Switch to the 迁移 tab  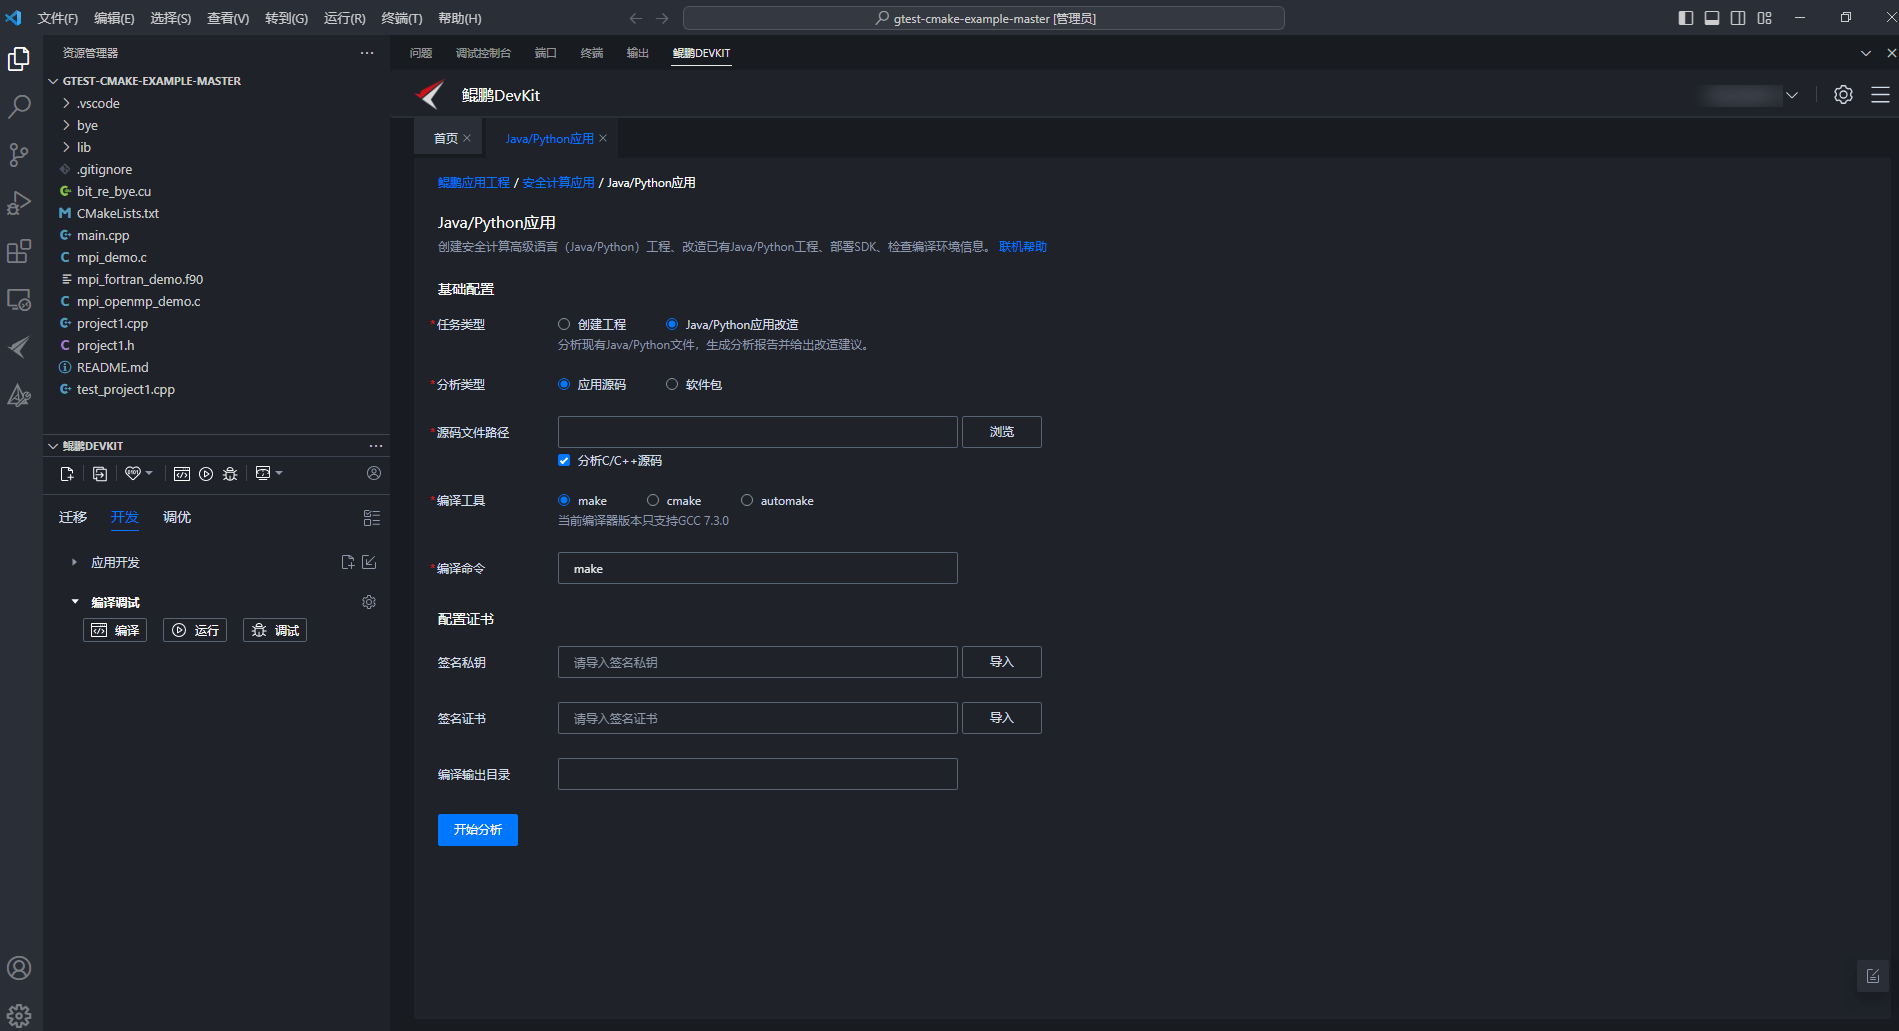[x=73, y=517]
